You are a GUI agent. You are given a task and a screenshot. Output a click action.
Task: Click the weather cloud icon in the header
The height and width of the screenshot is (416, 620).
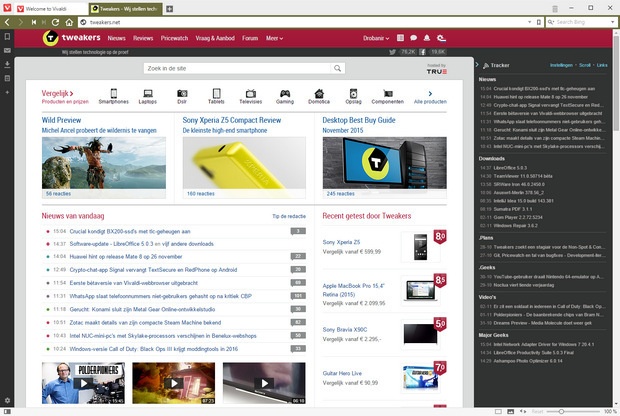(441, 38)
